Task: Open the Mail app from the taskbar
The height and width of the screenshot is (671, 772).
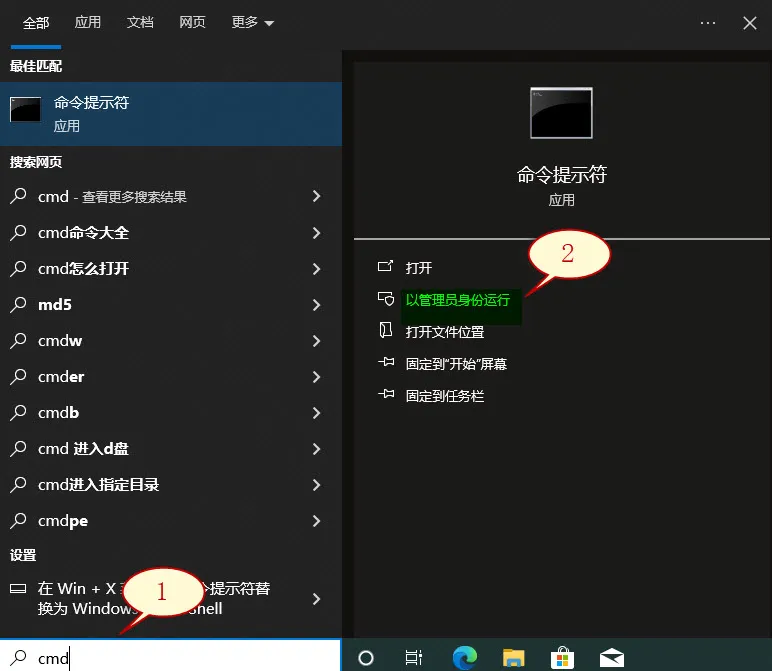Action: pyautogui.click(x=612, y=657)
